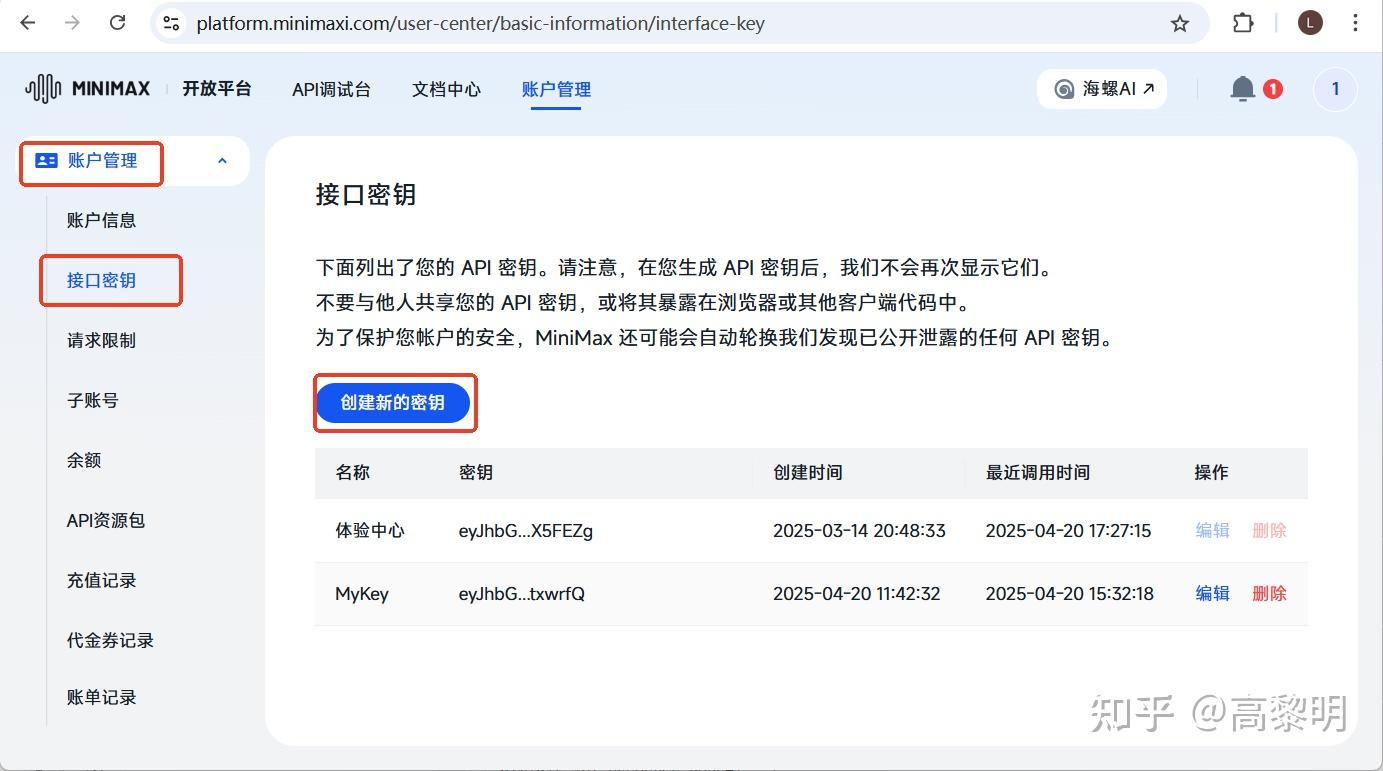
Task: Open 余额 from the sidebar
Action: pos(82,460)
